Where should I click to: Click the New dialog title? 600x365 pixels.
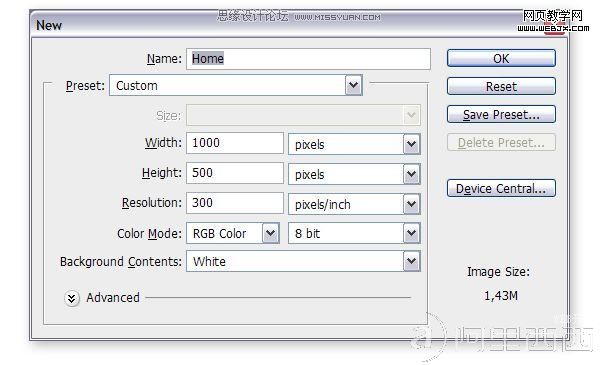[x=49, y=25]
